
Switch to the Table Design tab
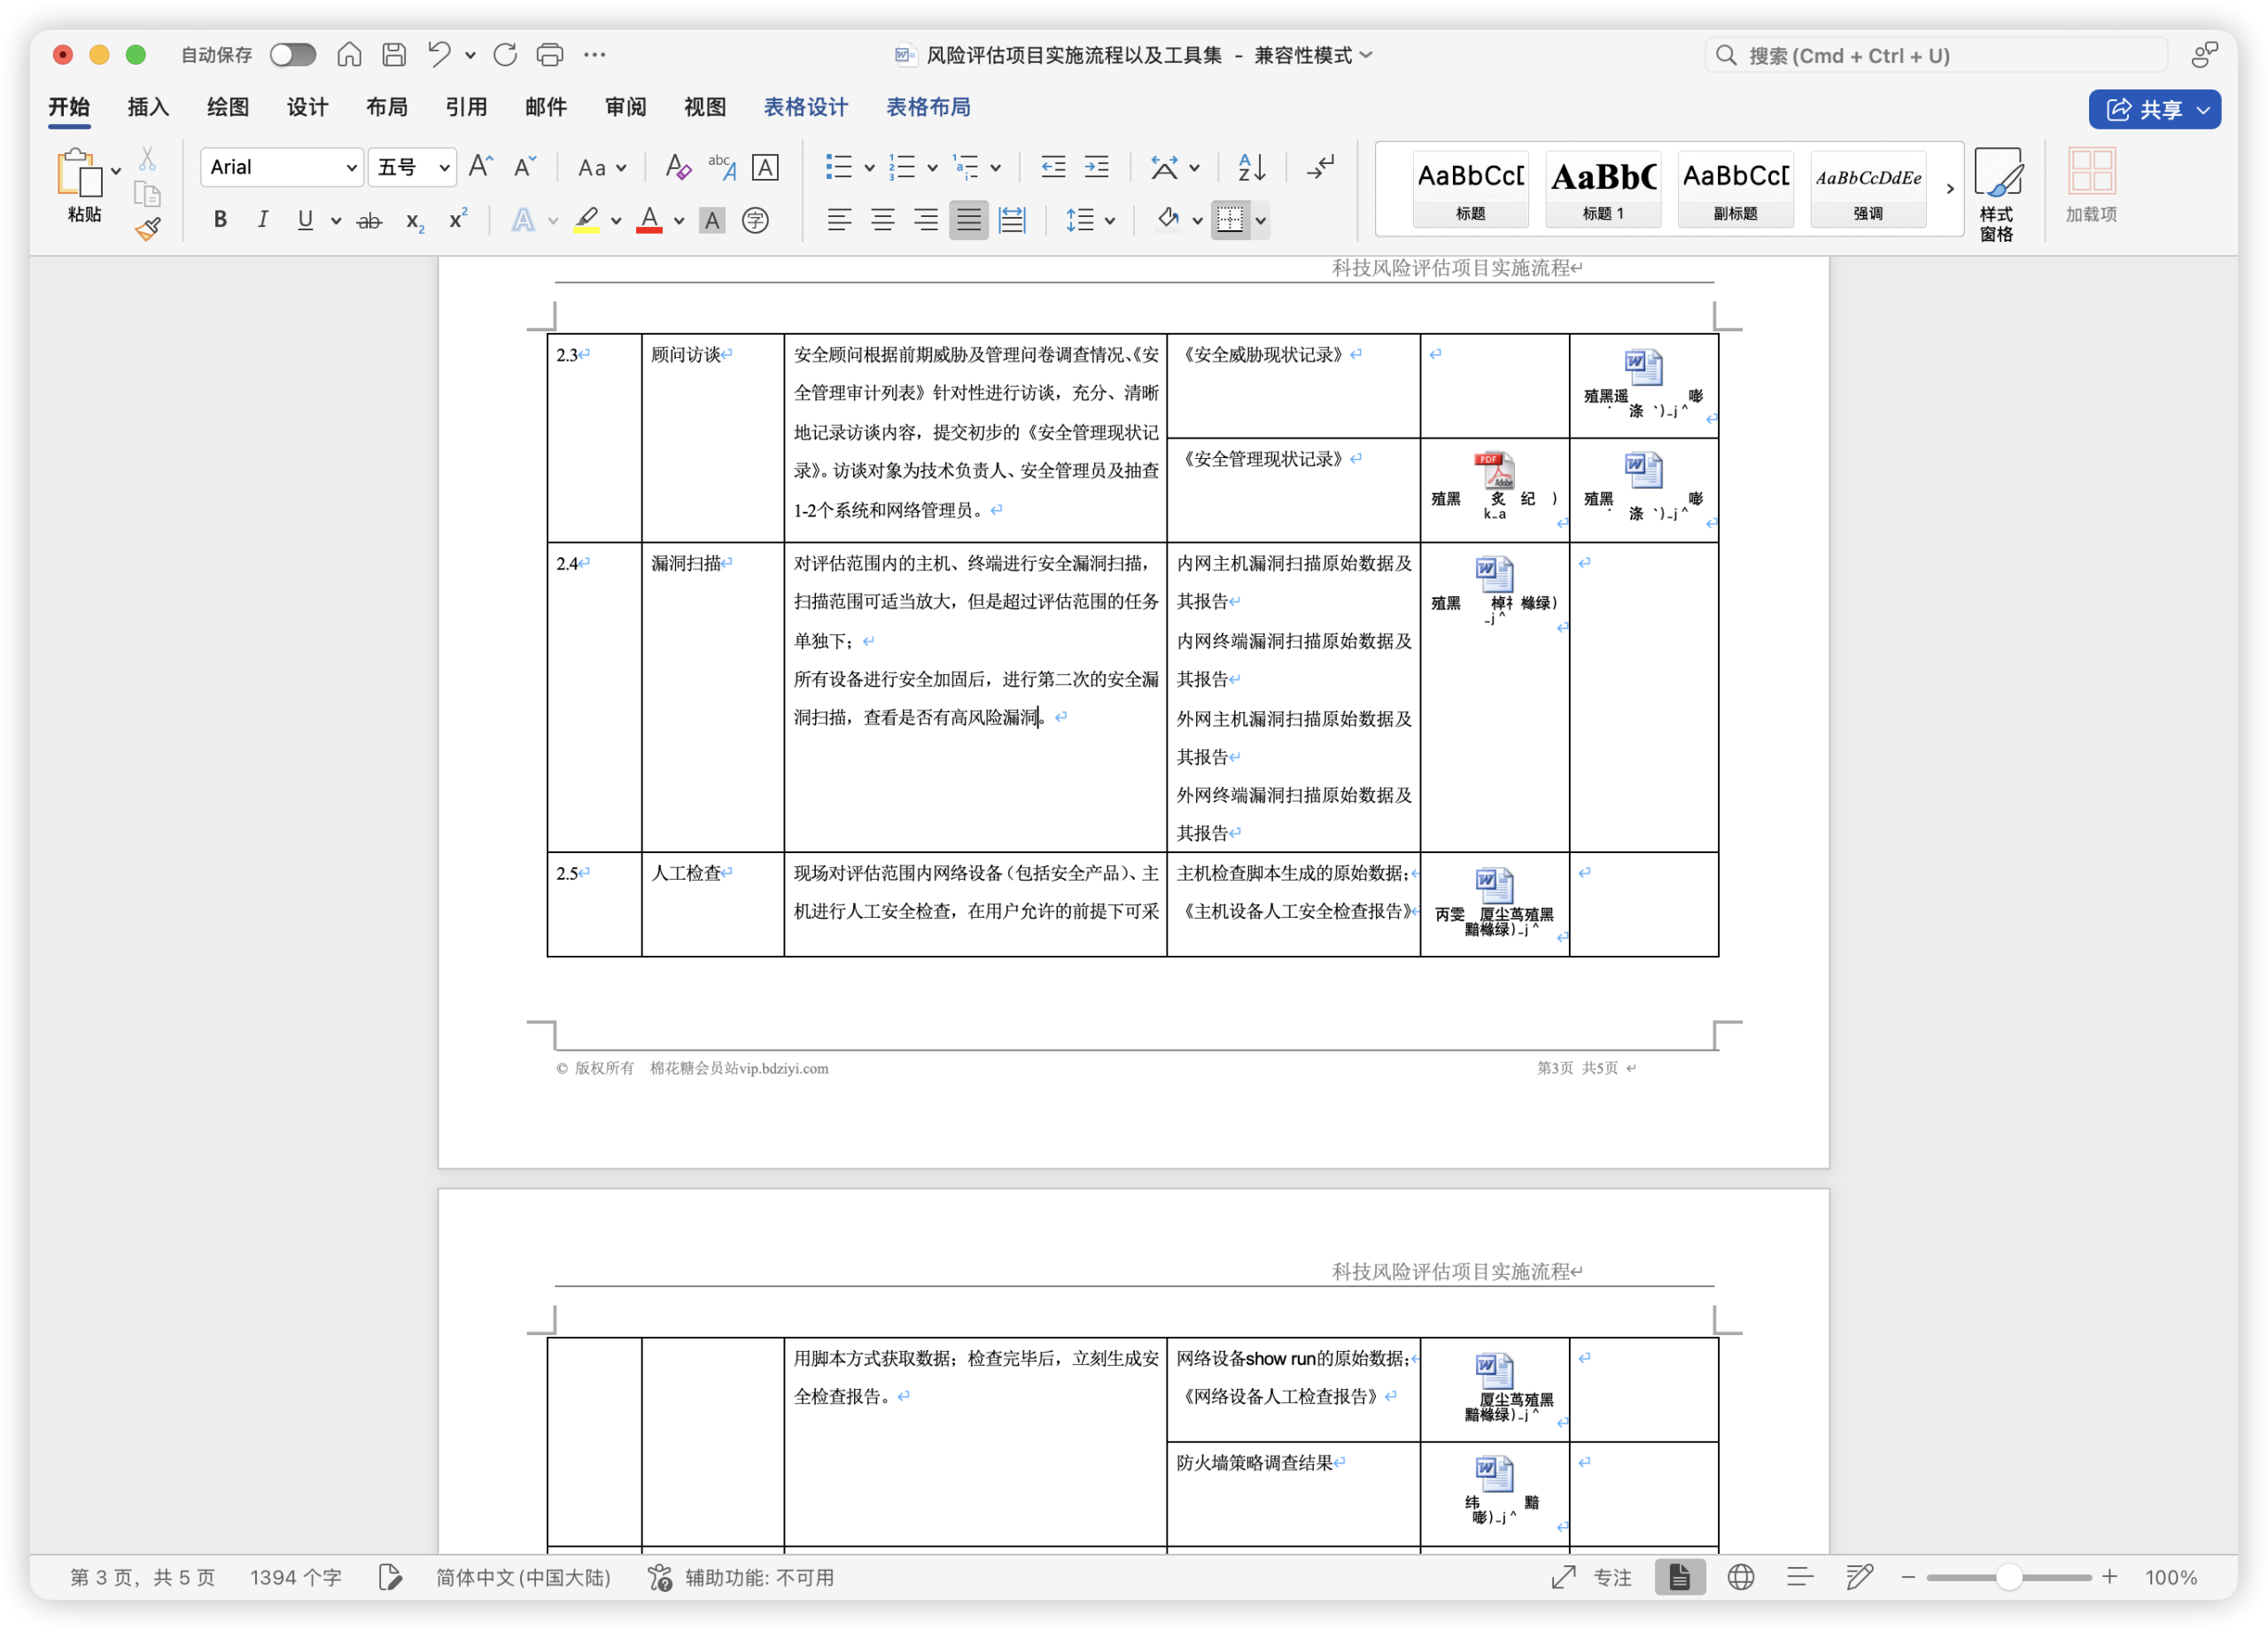(805, 107)
